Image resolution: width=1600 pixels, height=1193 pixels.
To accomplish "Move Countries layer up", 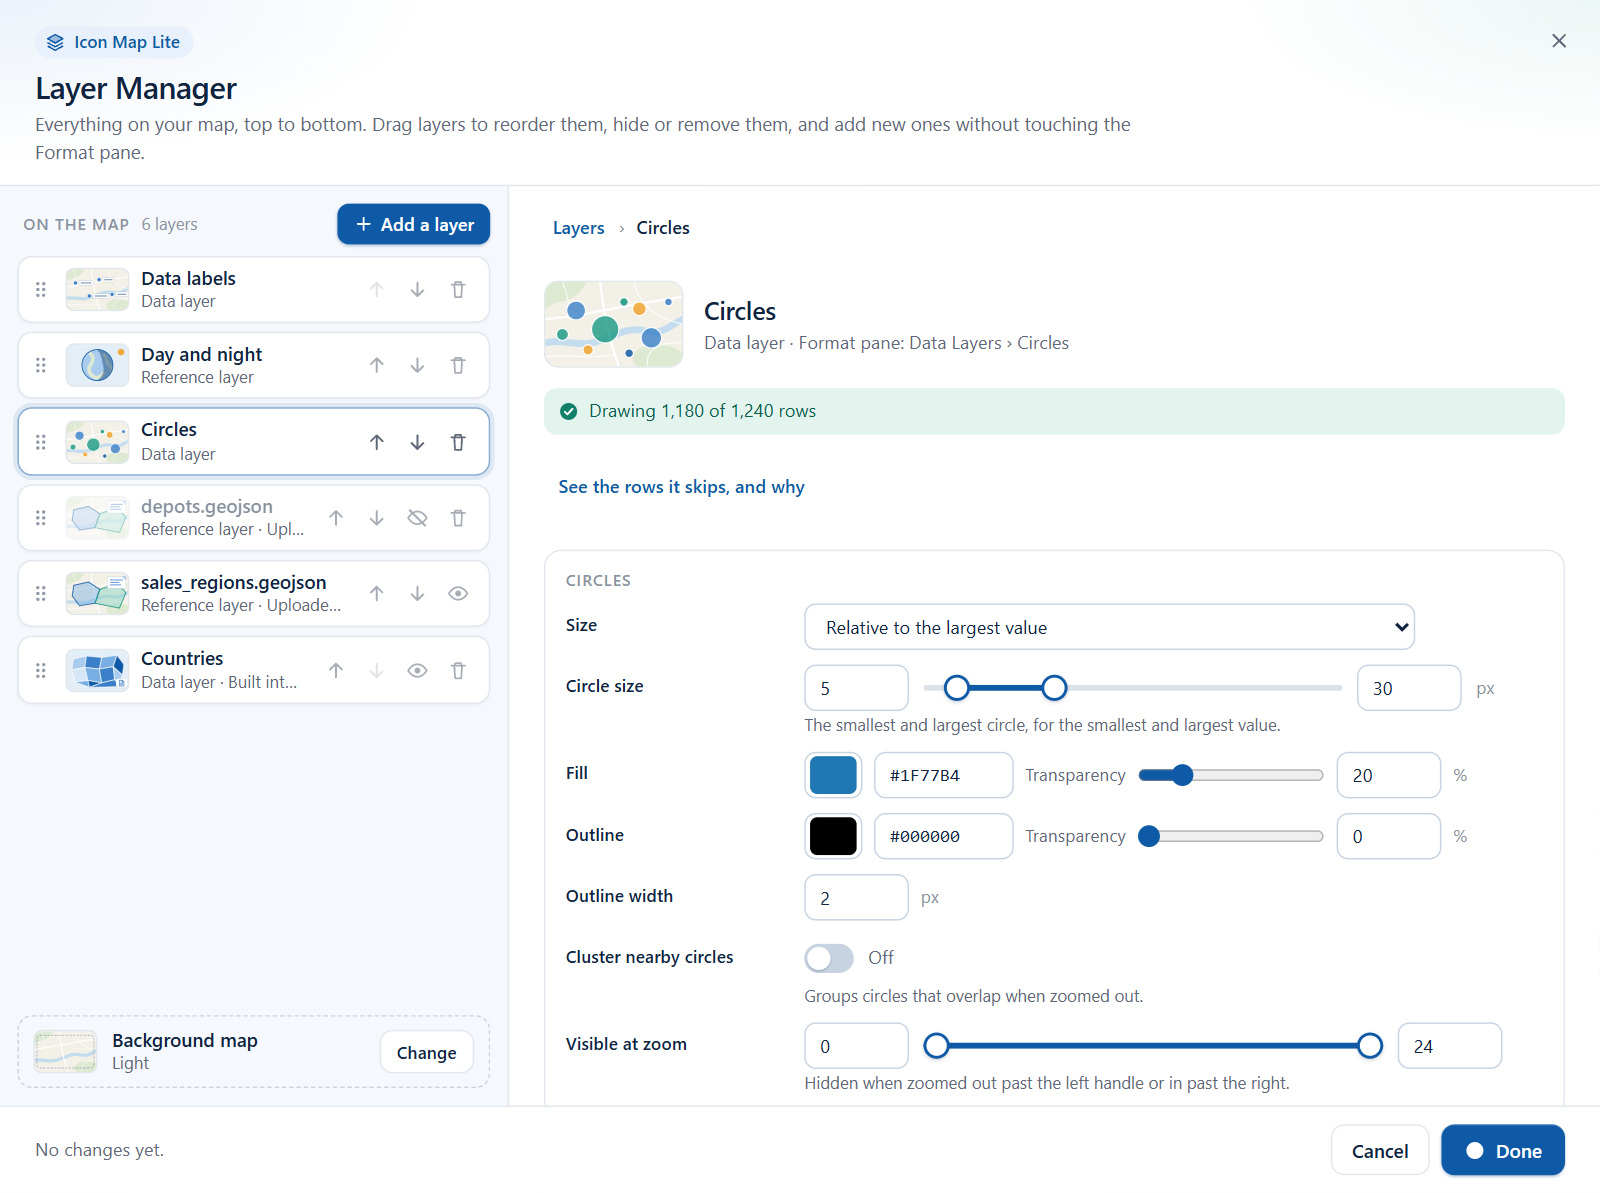I will click(336, 671).
